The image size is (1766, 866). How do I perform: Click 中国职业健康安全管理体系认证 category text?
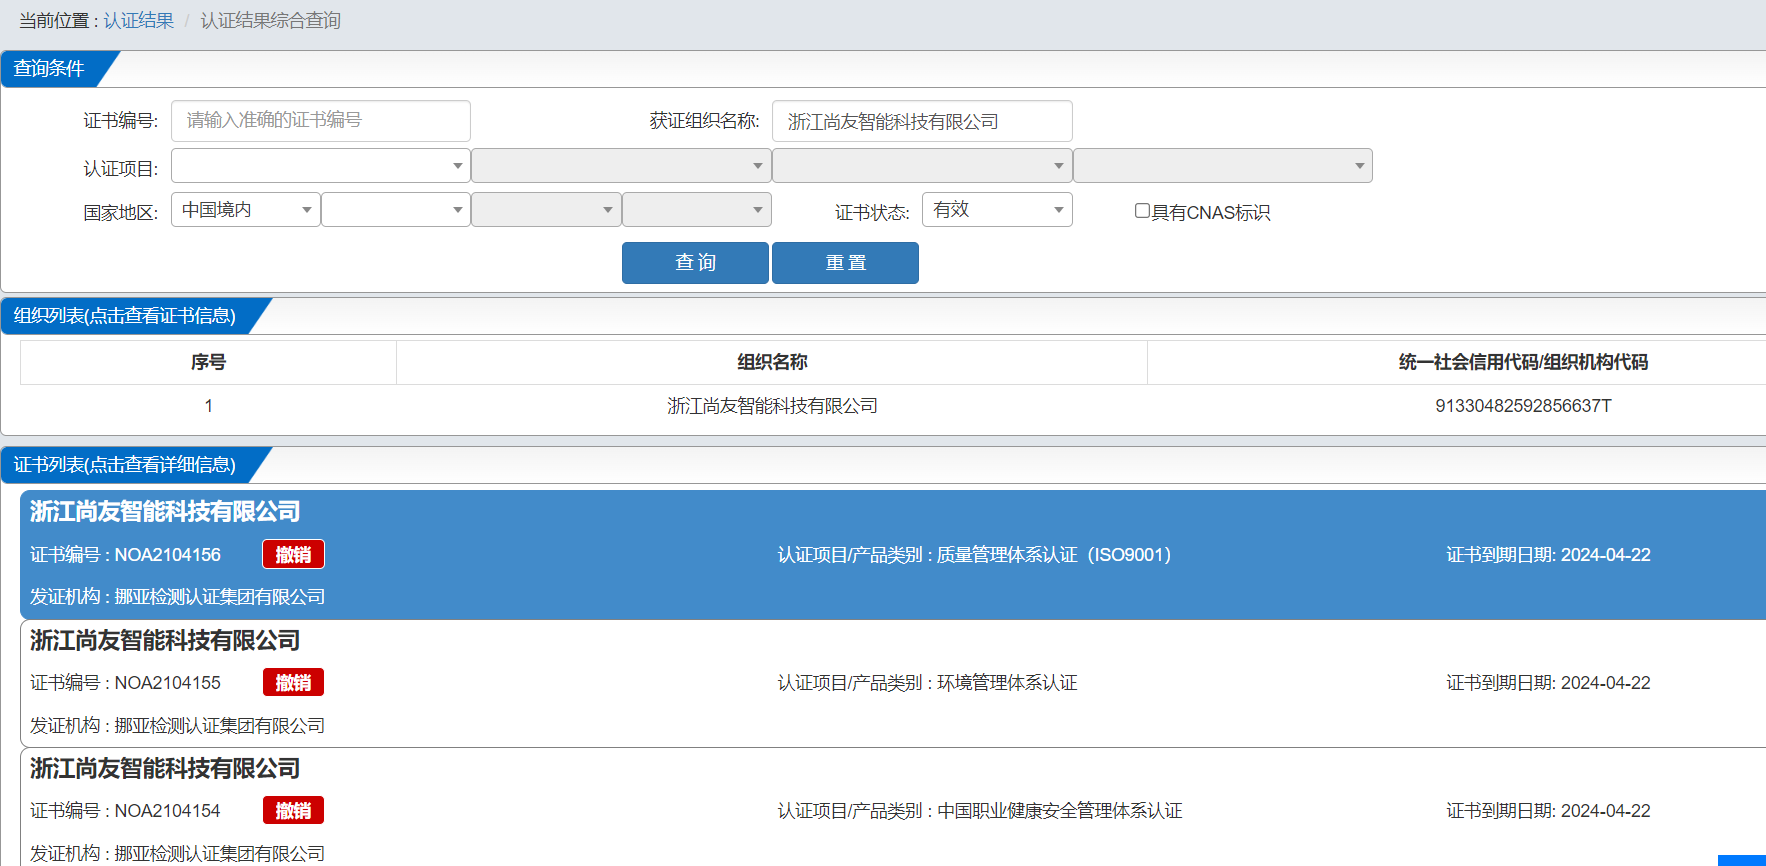1059,811
